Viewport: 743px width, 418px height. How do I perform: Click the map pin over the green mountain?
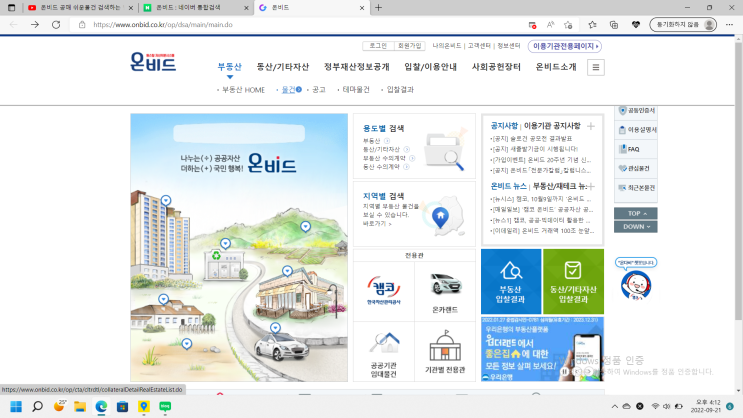pos(306,227)
